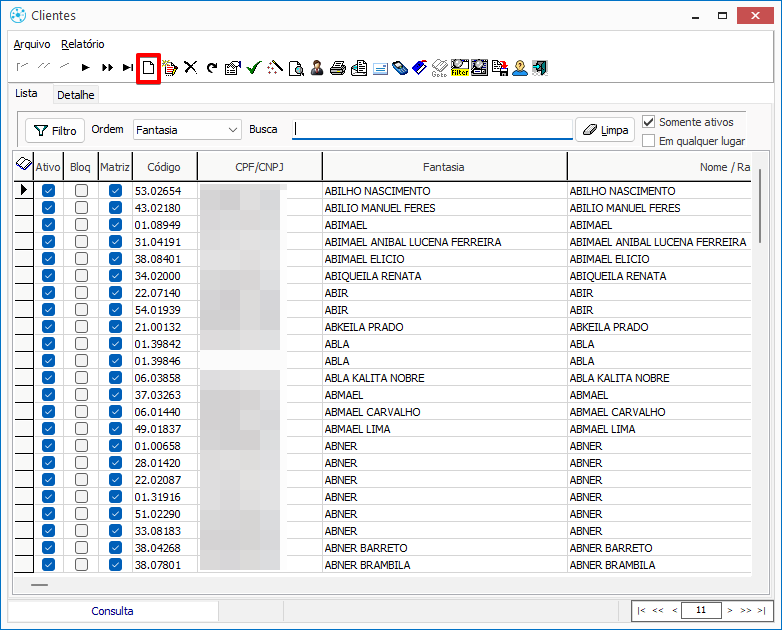
Task: Click the vertical scrollbar of the grid
Action: coord(760,206)
